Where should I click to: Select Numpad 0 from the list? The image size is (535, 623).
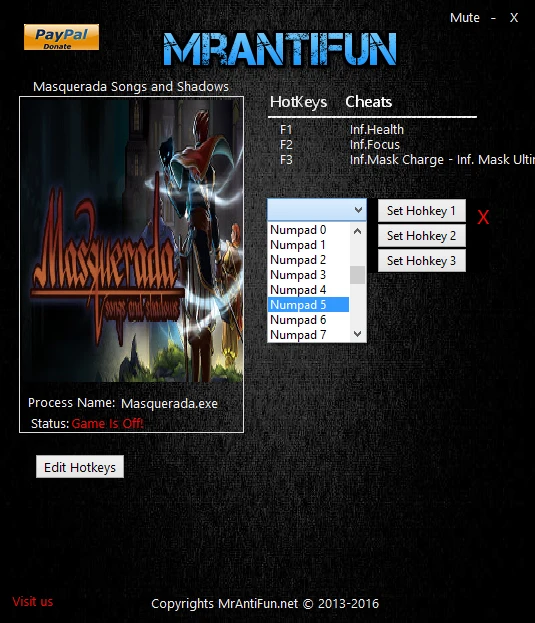pos(308,230)
